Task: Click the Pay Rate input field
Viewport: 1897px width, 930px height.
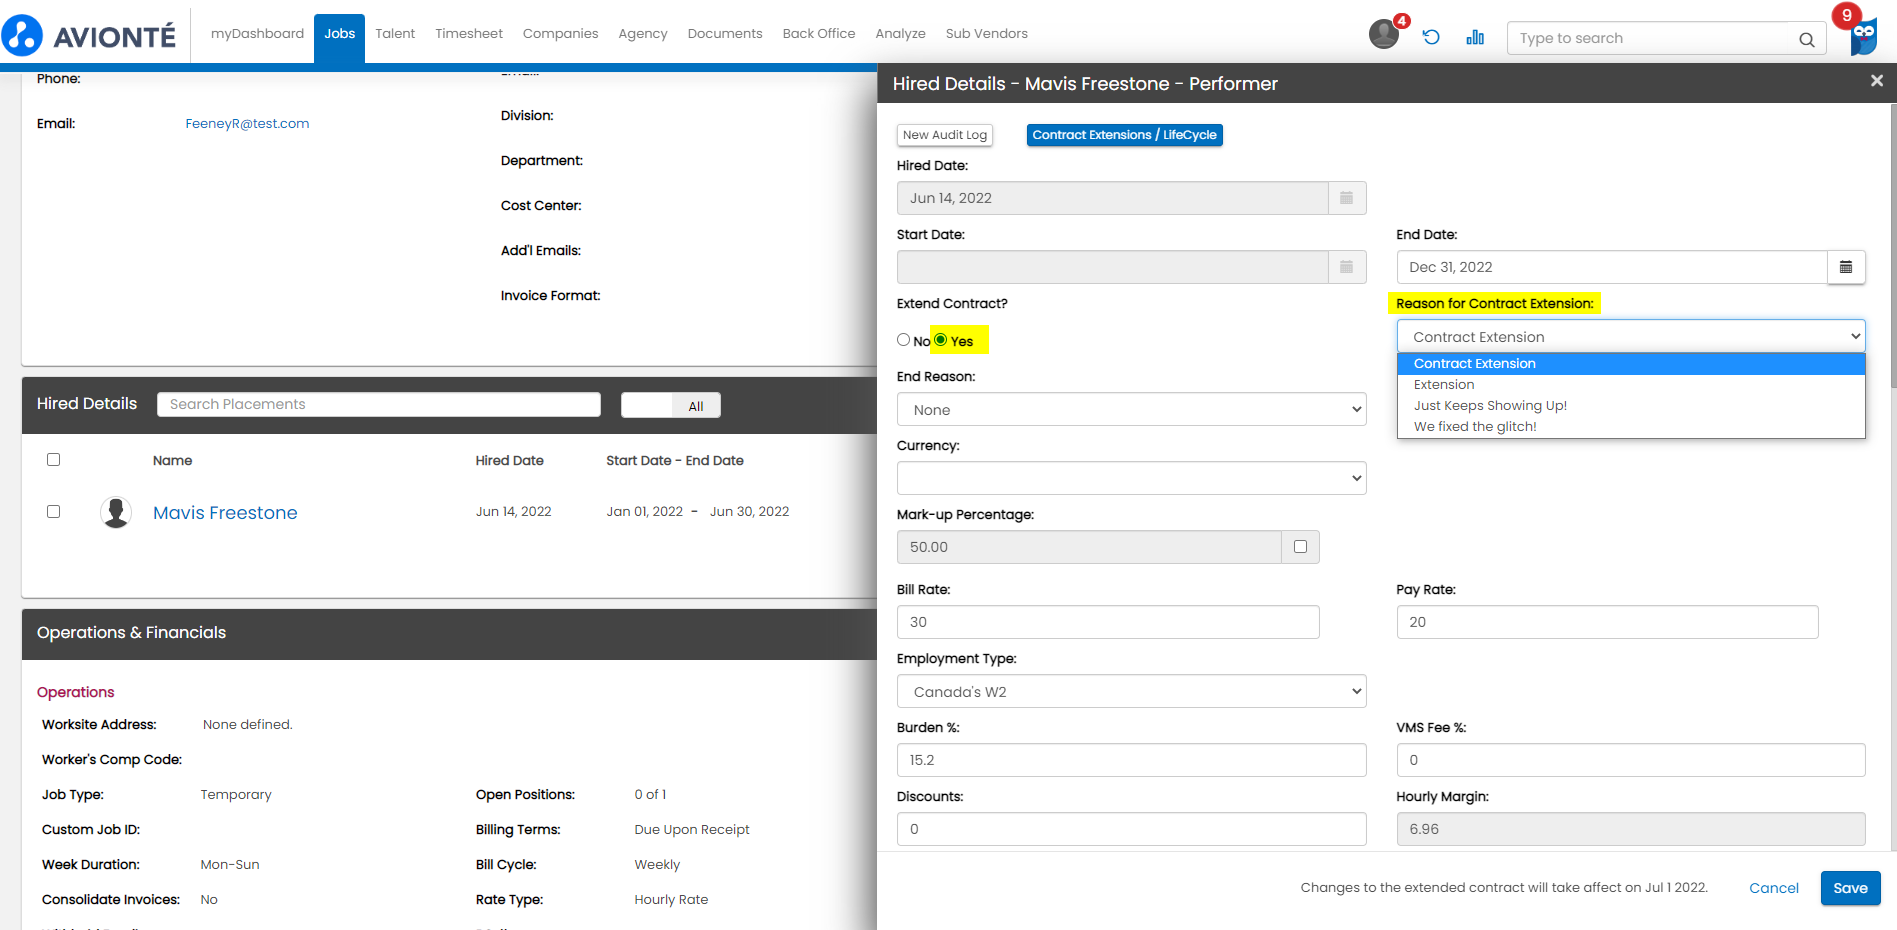Action: point(1607,622)
